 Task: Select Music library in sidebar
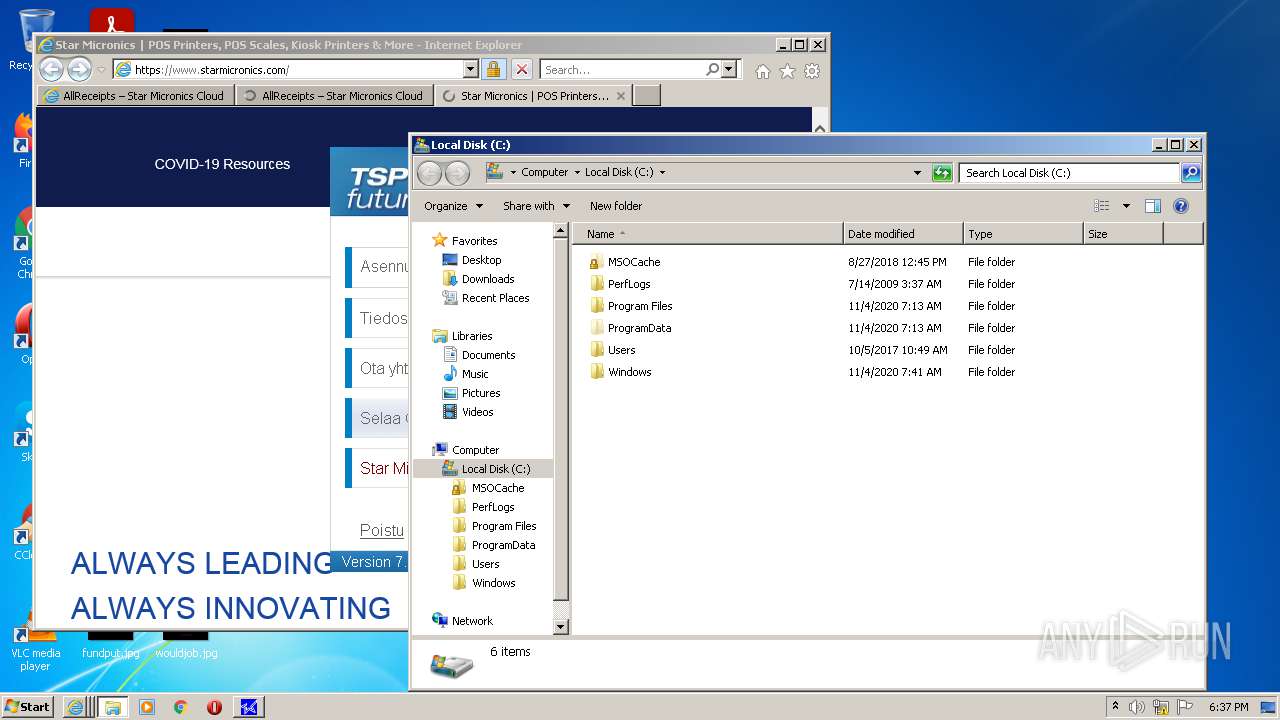[475, 374]
